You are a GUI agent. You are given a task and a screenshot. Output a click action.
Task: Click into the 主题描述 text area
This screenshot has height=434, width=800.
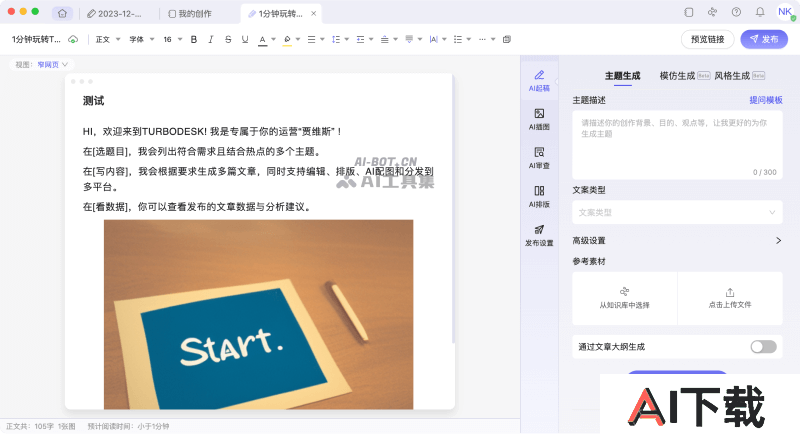click(x=677, y=144)
